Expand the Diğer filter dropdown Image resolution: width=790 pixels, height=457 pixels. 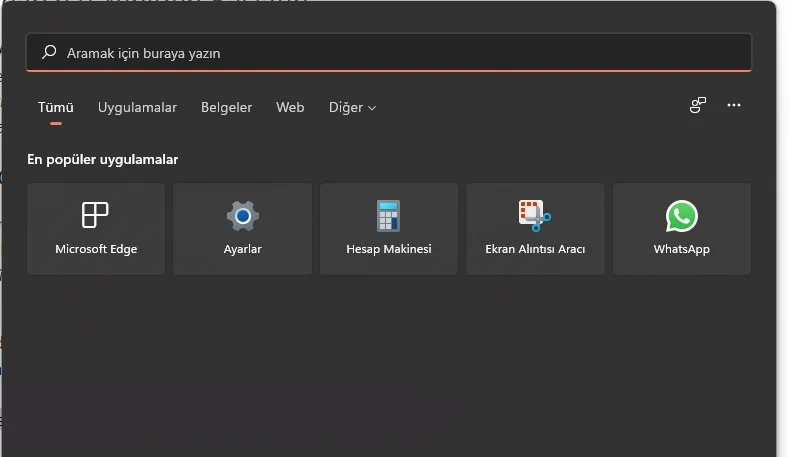pos(346,107)
